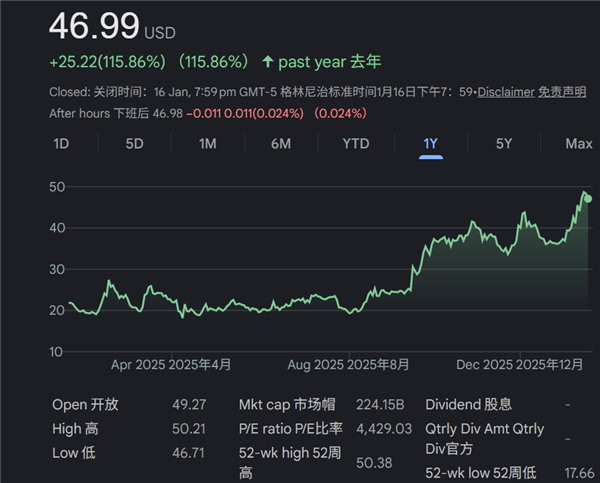Image resolution: width=600 pixels, height=483 pixels.
Task: Switch to the 1D time range
Action: pyautogui.click(x=61, y=144)
